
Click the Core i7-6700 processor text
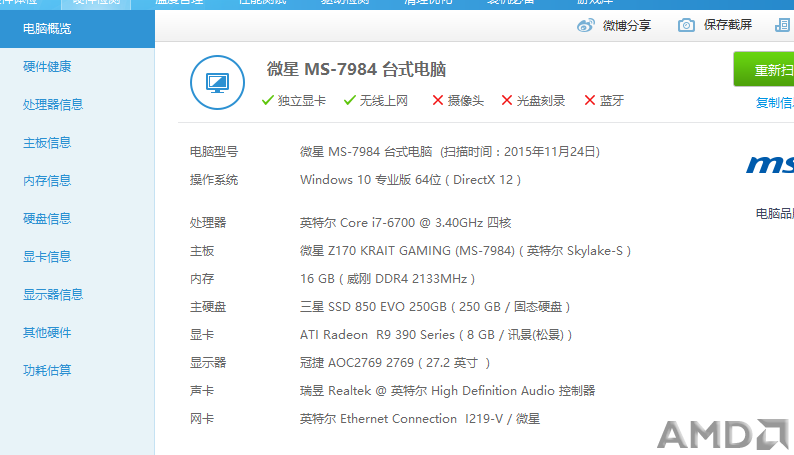pyautogui.click(x=406, y=223)
